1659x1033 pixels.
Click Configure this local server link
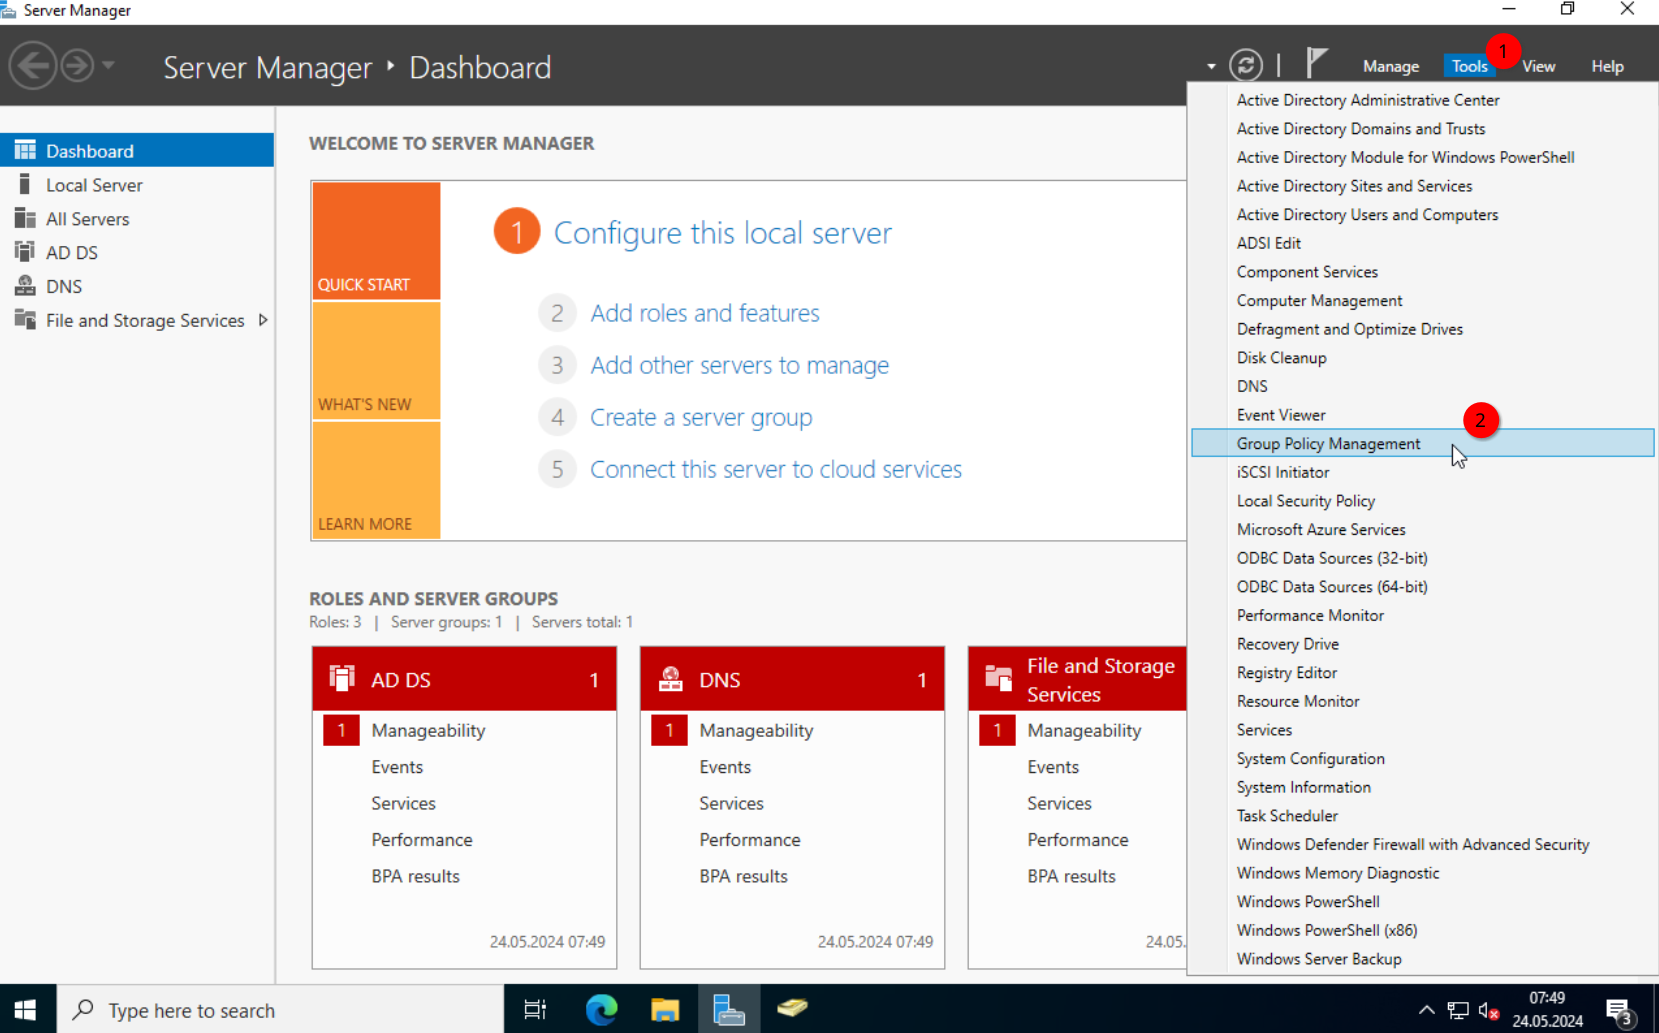pos(722,232)
